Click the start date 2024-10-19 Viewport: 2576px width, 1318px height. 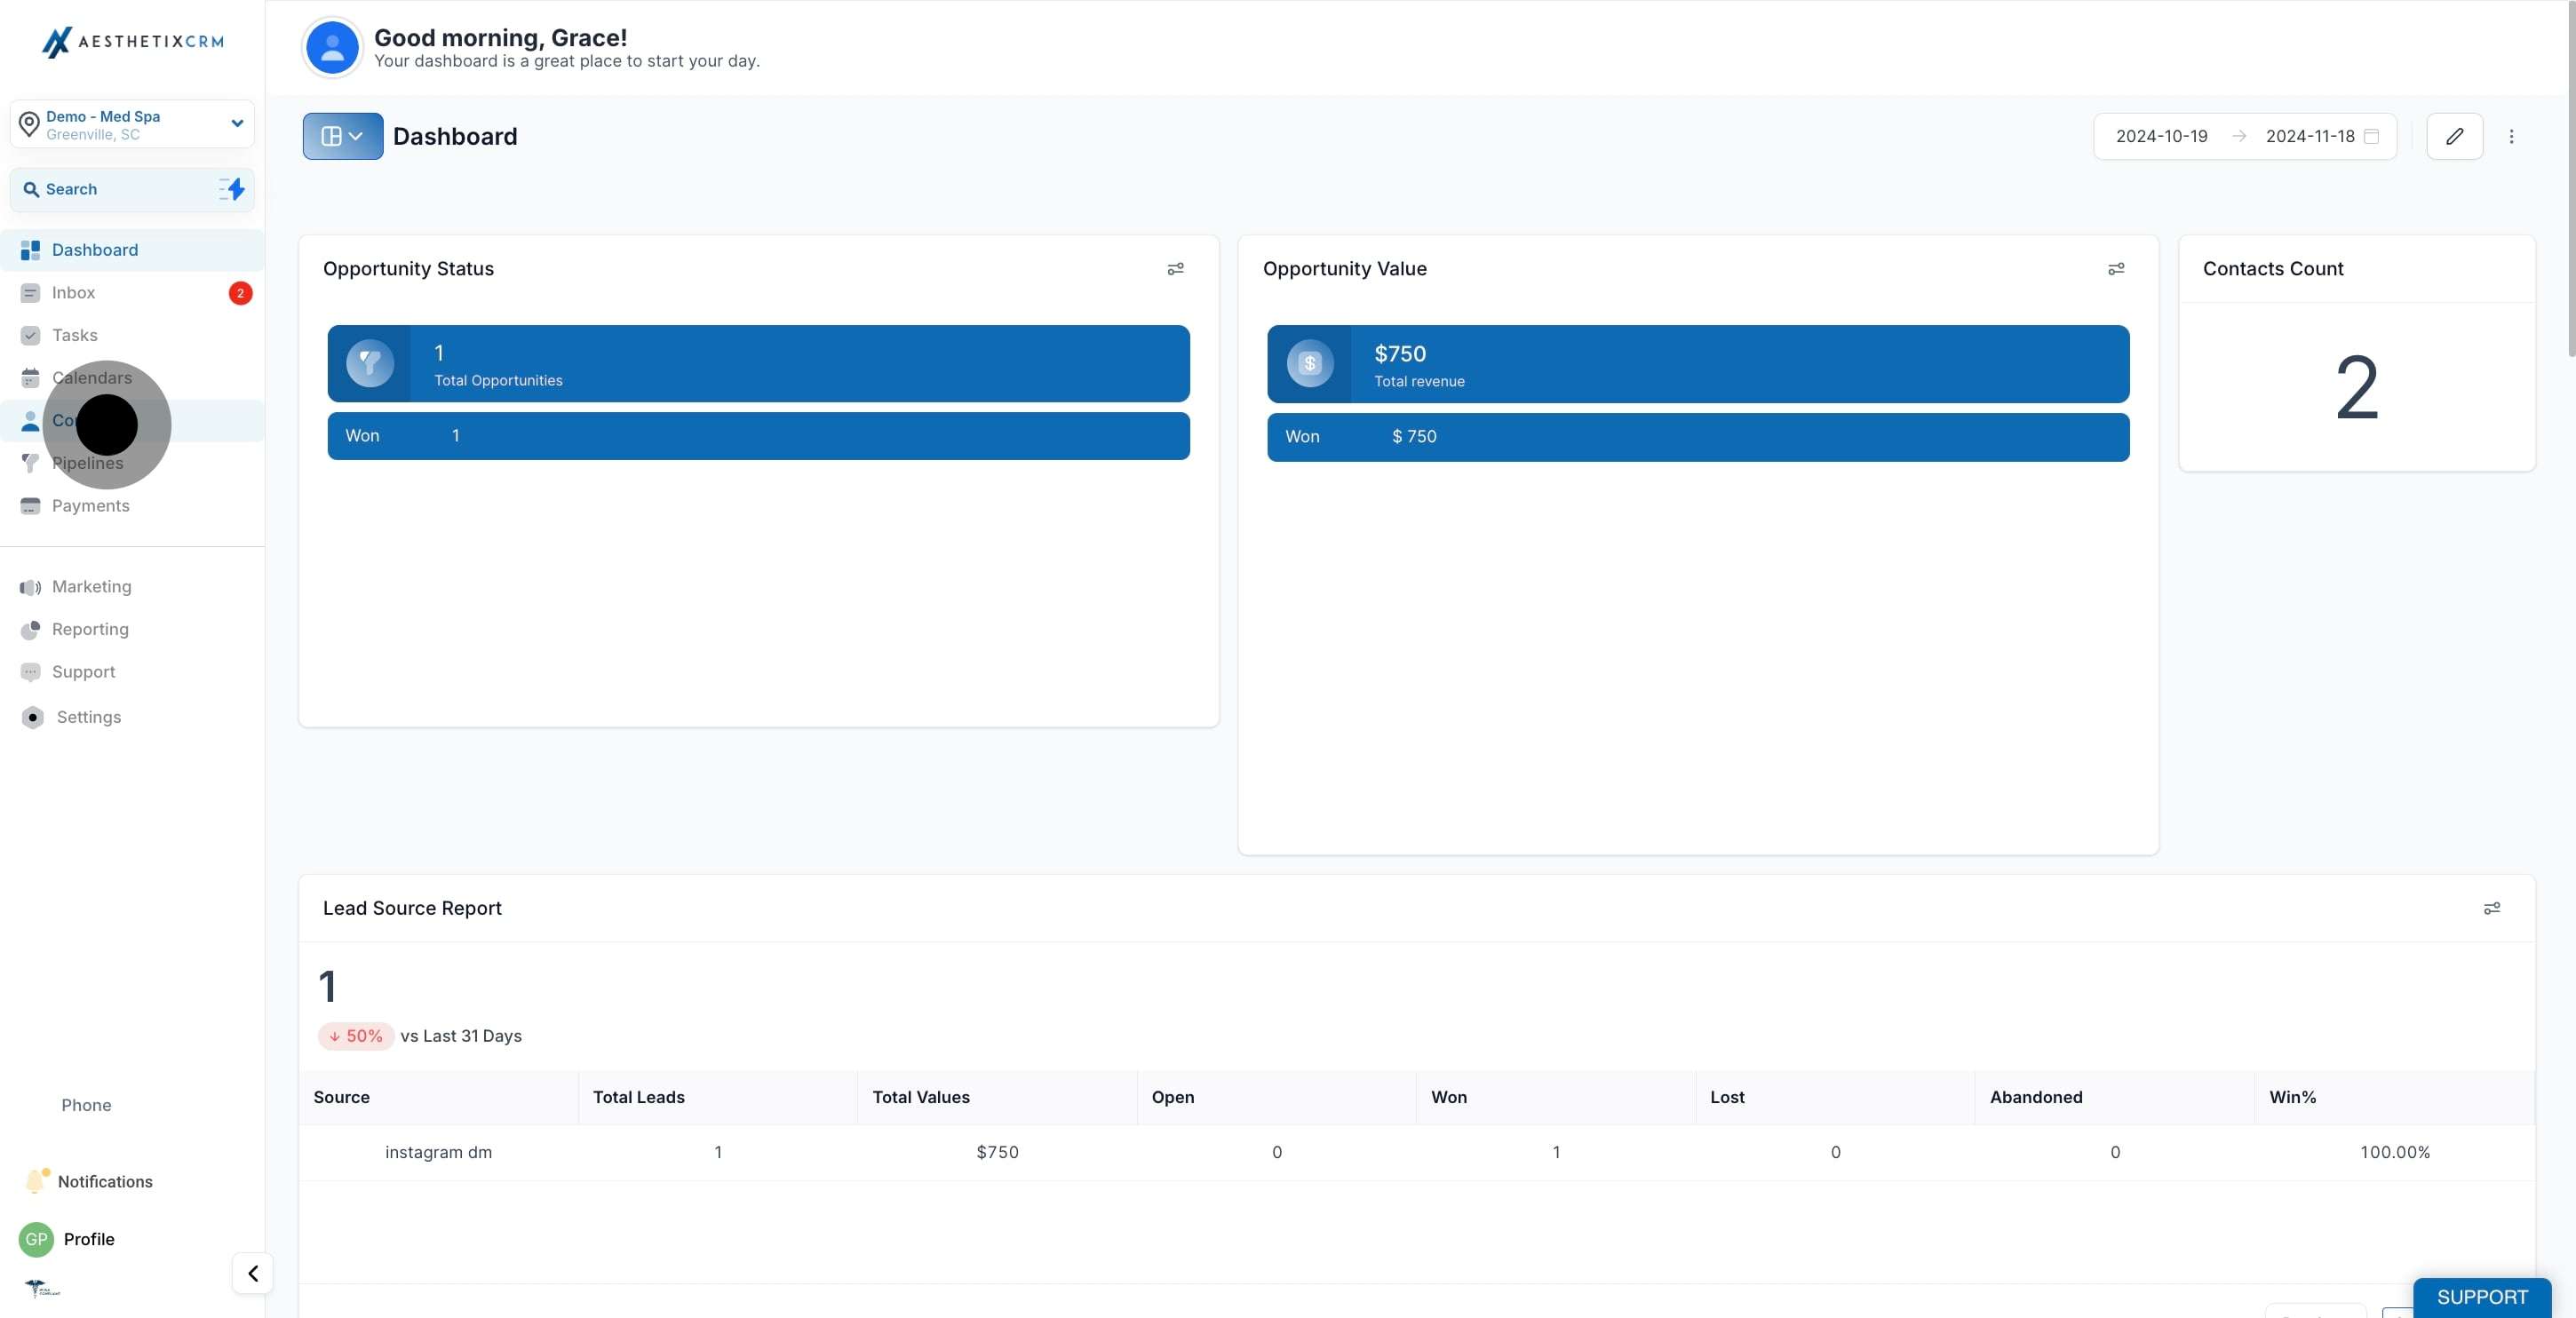(x=2162, y=137)
